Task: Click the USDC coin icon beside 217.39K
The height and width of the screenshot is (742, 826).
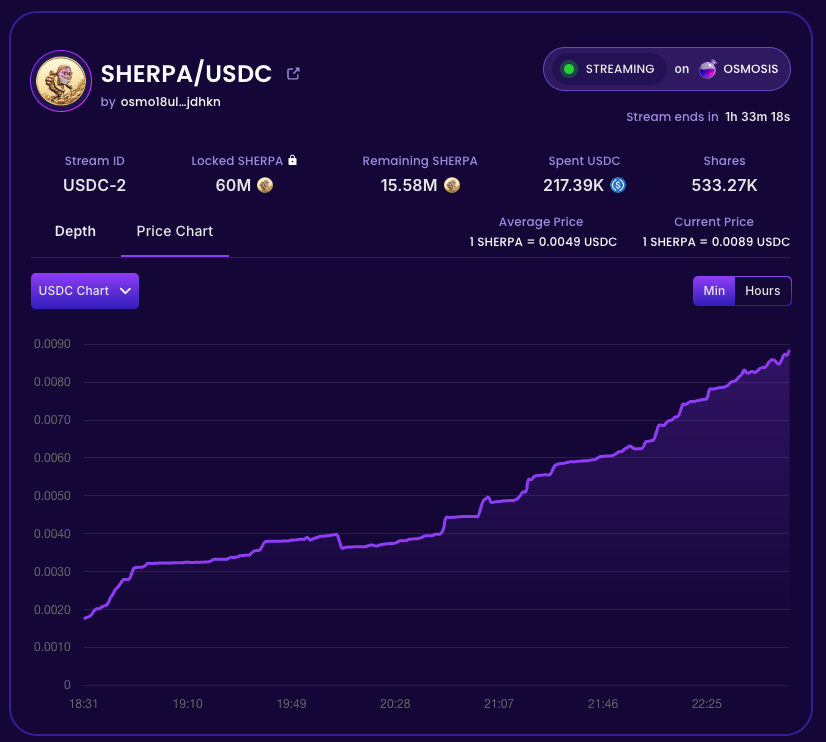Action: pyautogui.click(x=618, y=185)
